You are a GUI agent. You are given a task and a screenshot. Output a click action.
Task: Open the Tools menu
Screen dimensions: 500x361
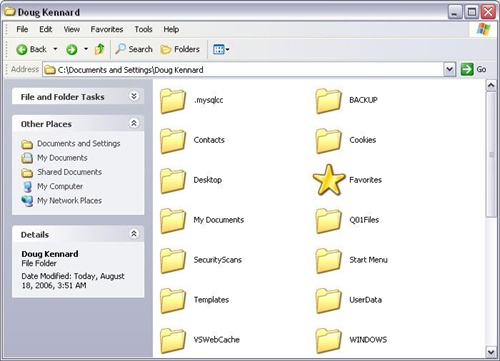[x=143, y=29]
